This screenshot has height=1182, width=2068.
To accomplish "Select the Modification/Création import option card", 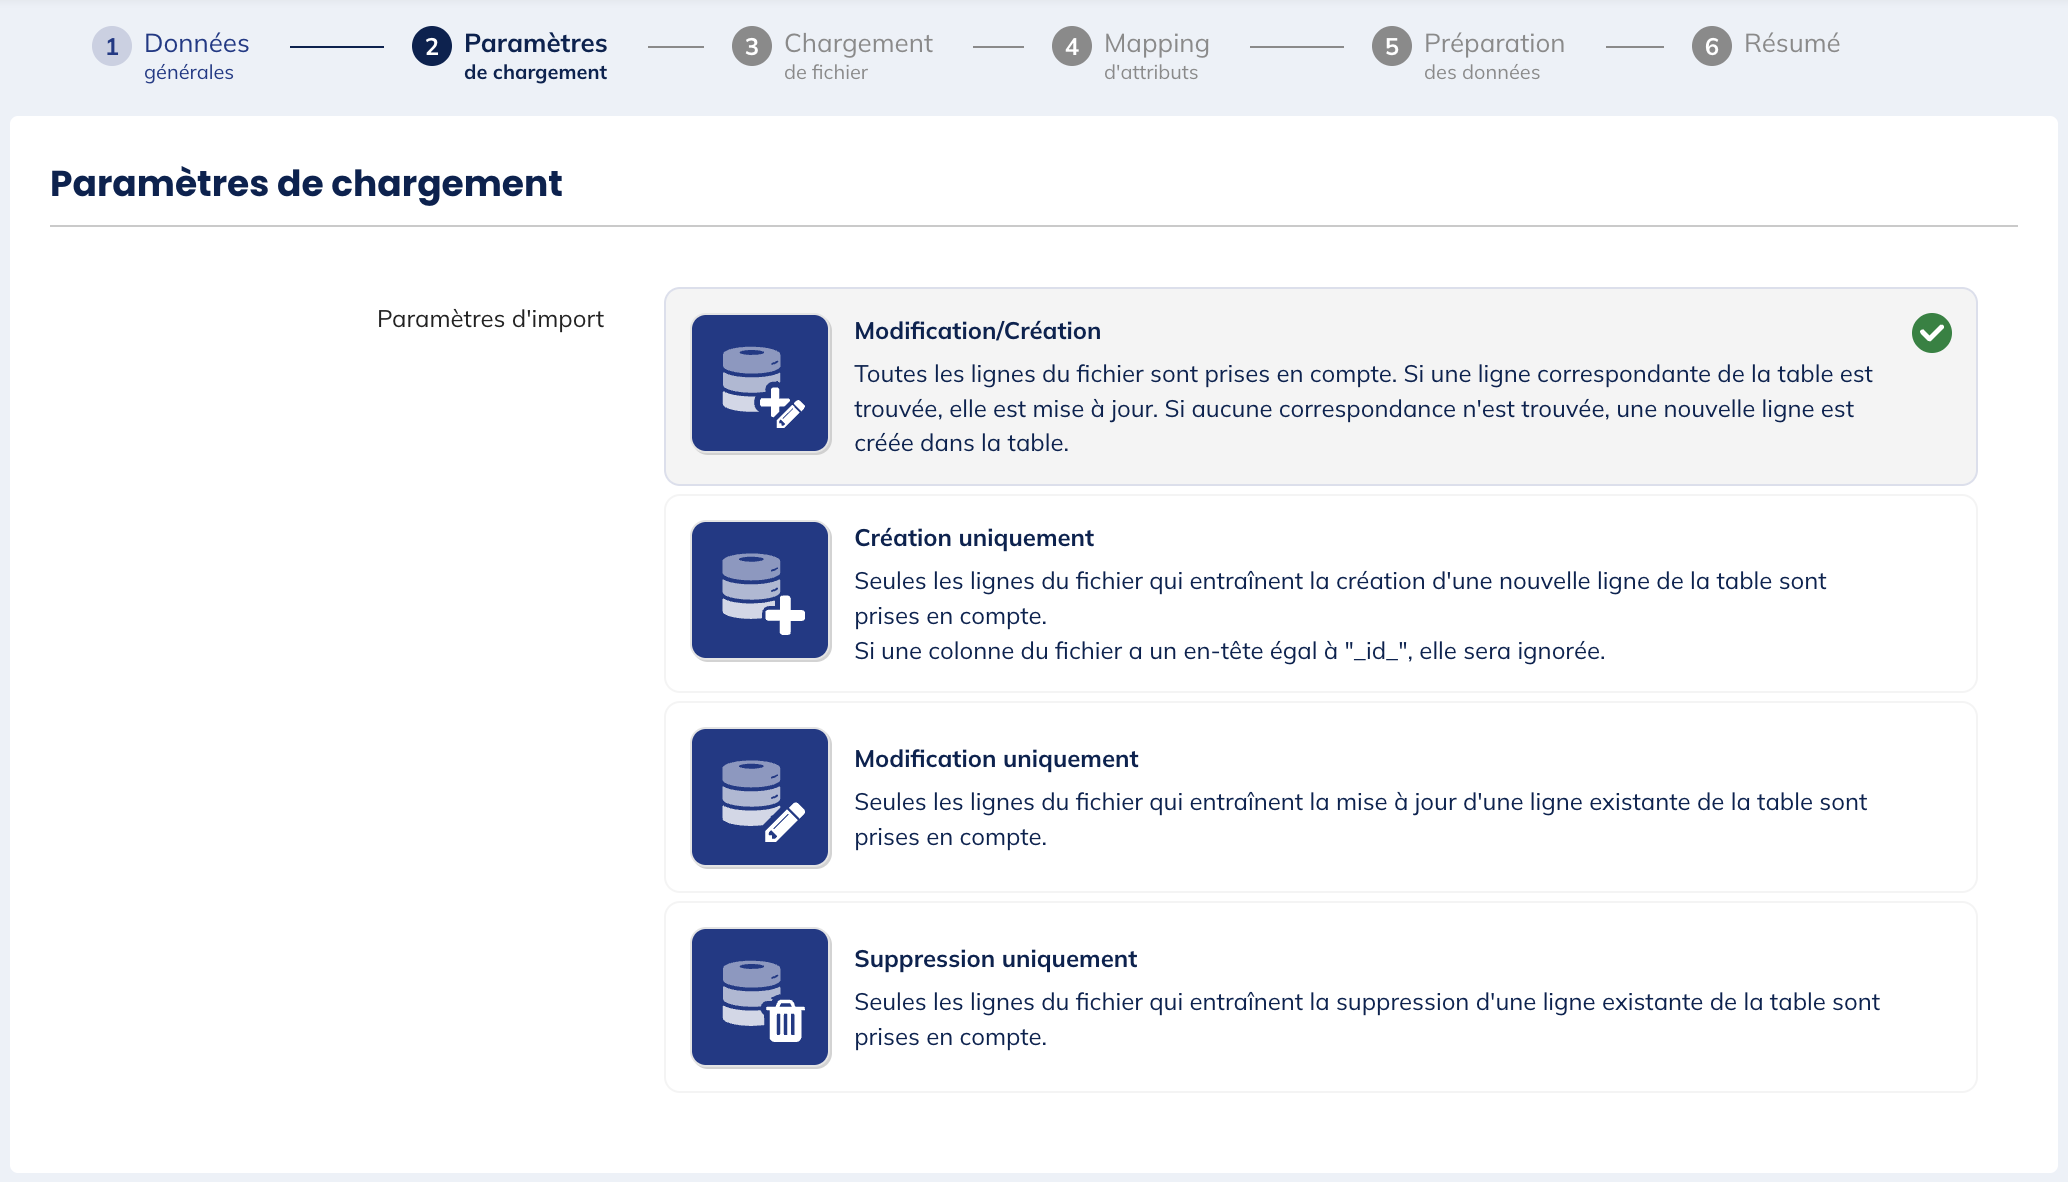I will (1320, 387).
